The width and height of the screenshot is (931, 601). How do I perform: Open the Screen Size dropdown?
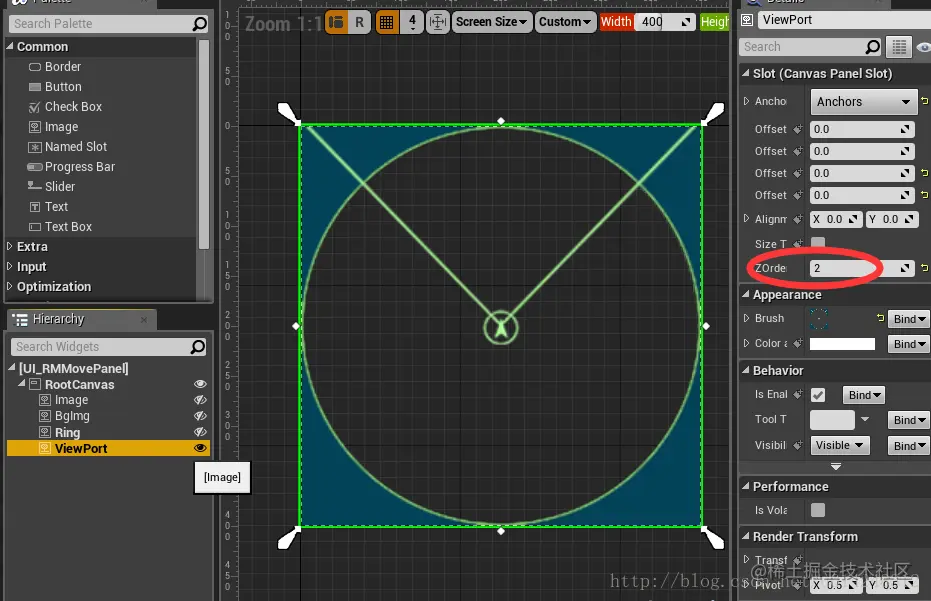(x=492, y=22)
